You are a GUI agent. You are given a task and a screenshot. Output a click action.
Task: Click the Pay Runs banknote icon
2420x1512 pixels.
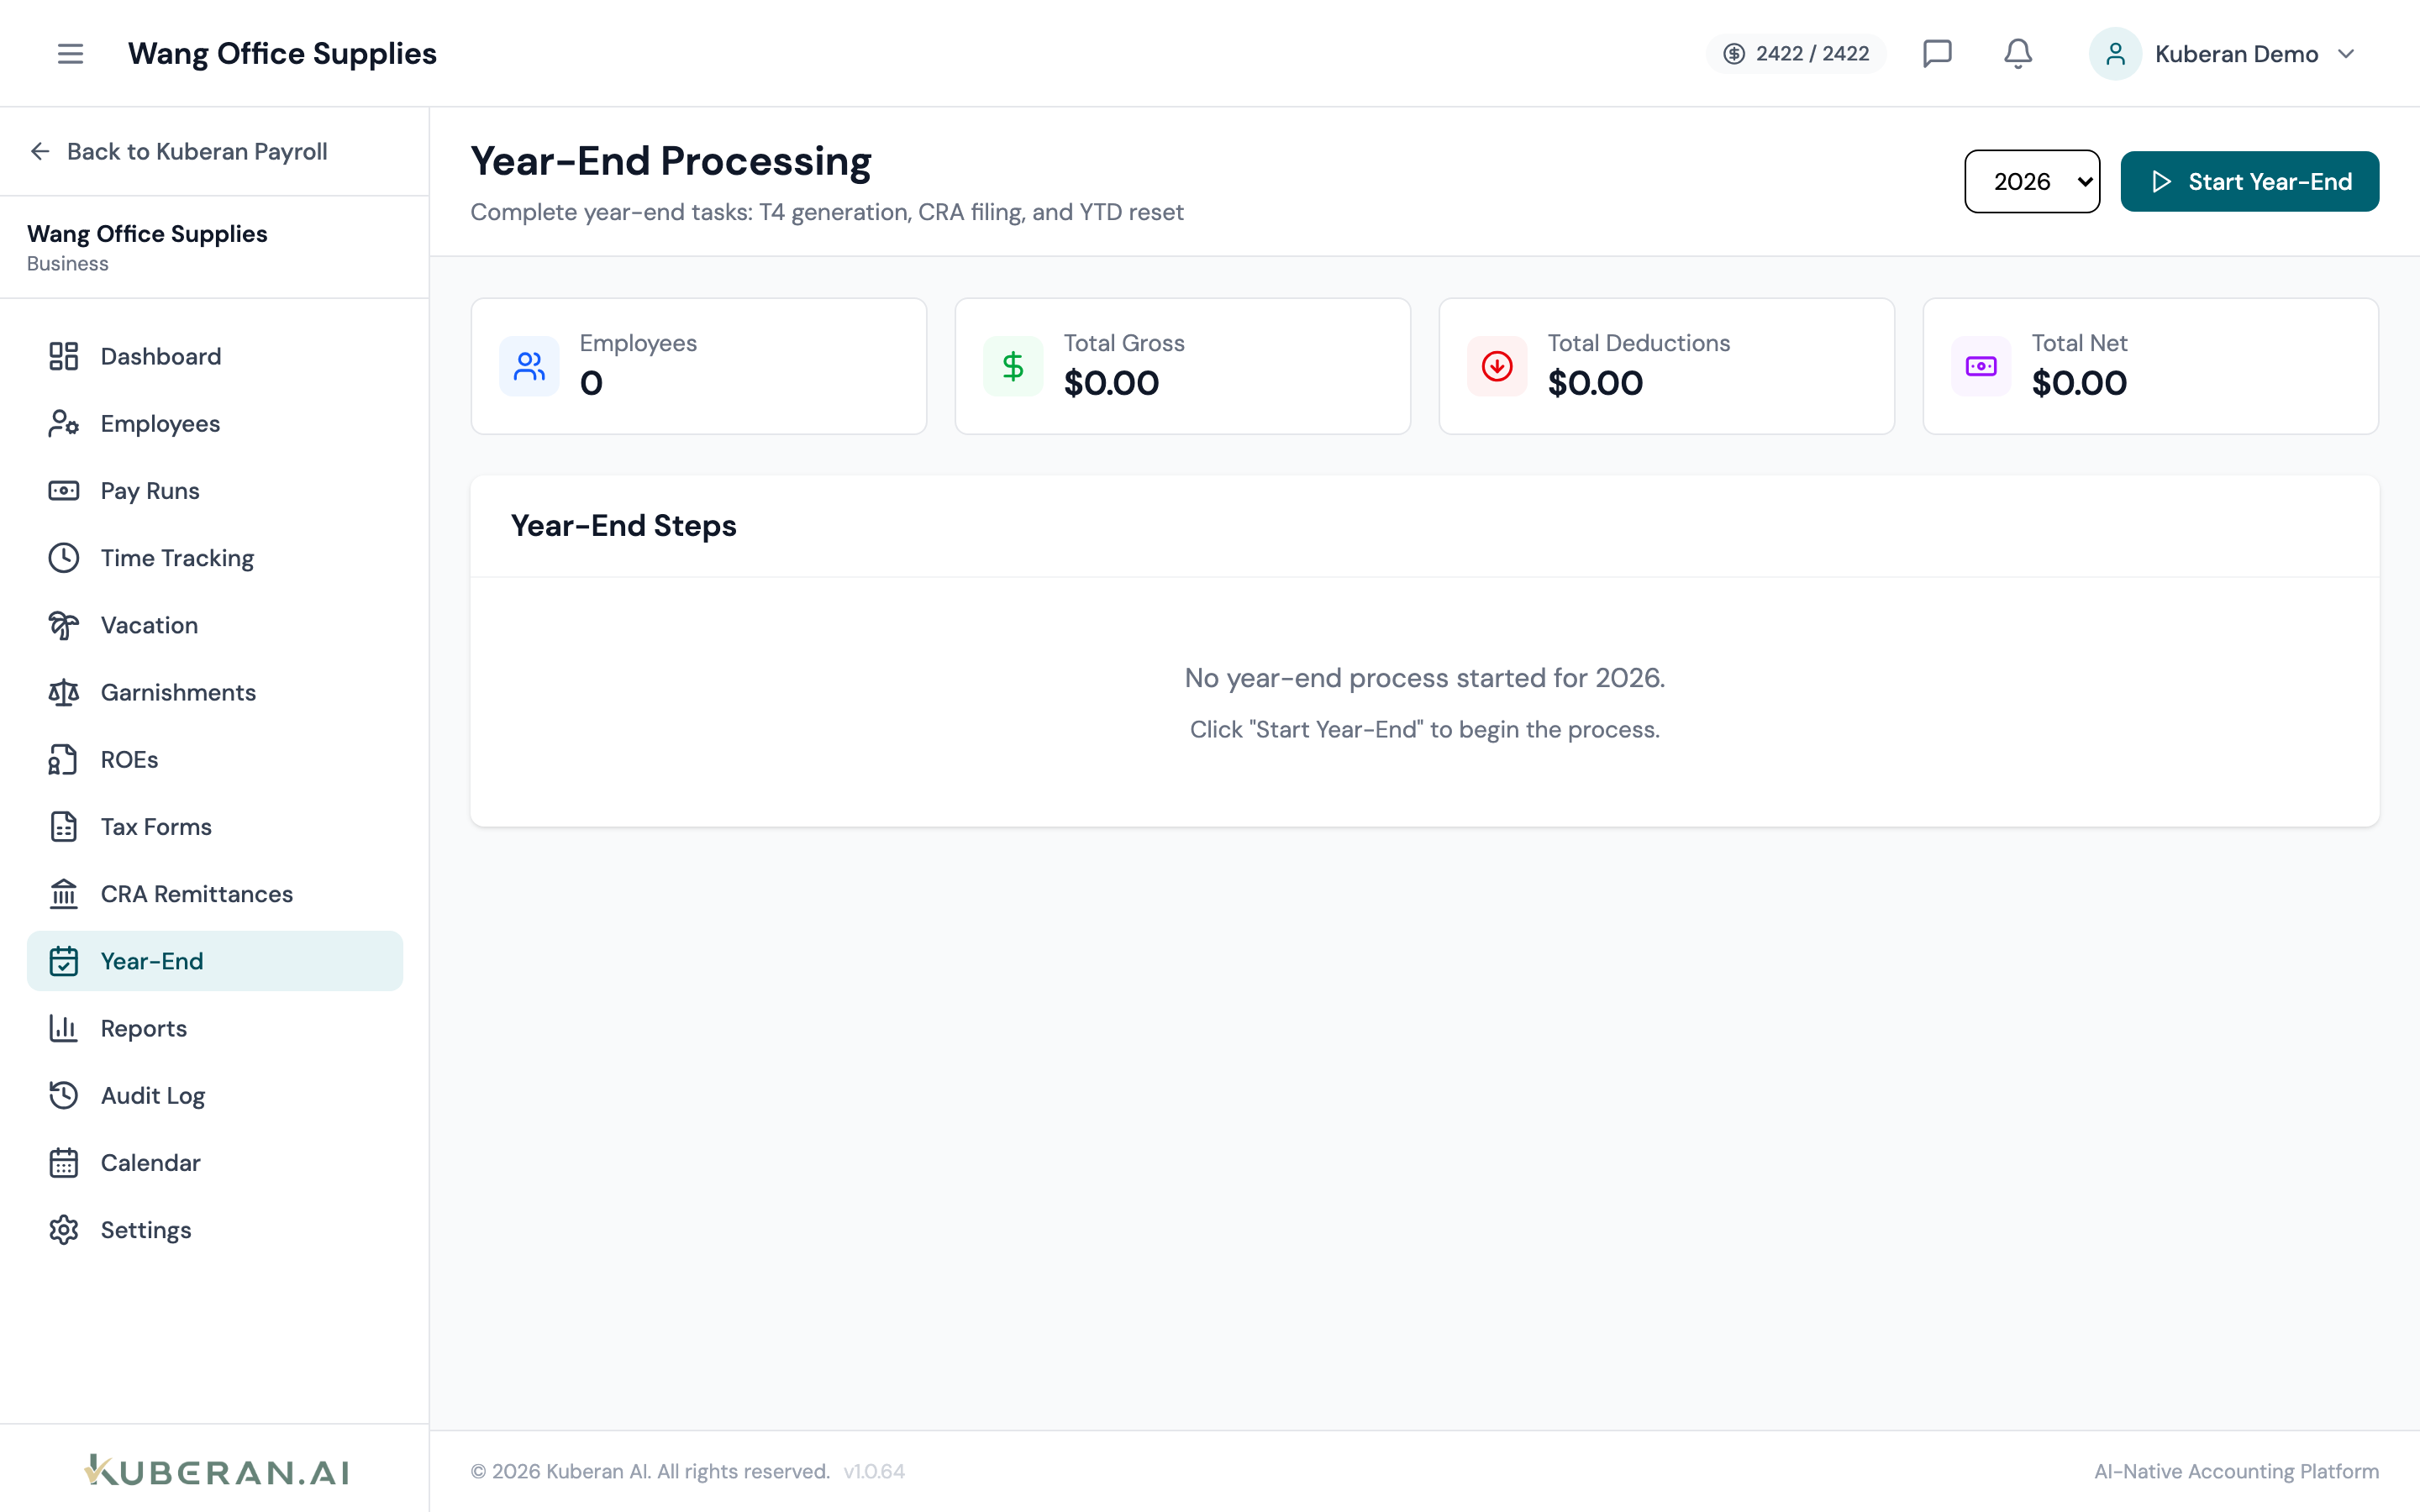point(64,491)
